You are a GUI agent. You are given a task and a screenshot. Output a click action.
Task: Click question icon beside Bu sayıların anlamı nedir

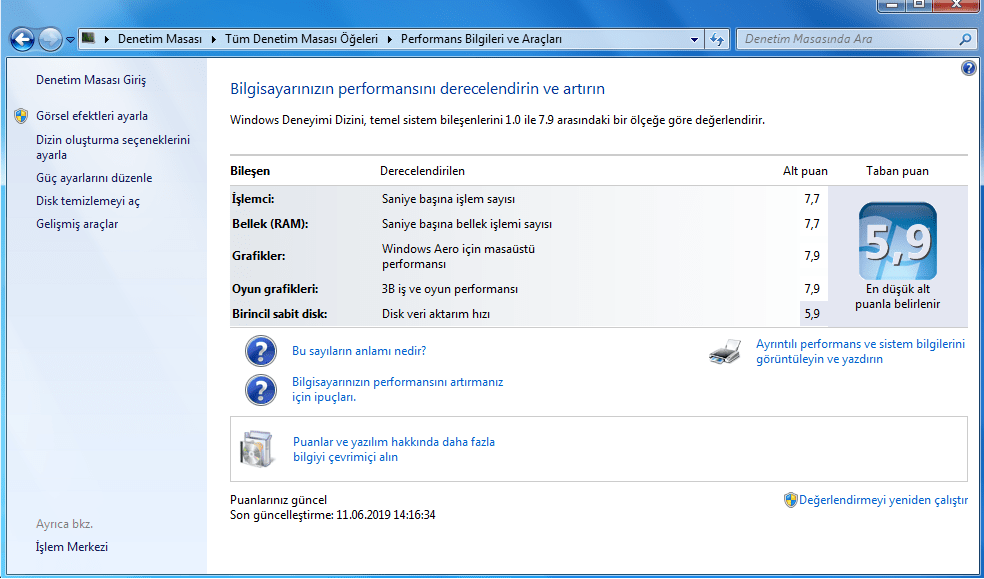260,351
